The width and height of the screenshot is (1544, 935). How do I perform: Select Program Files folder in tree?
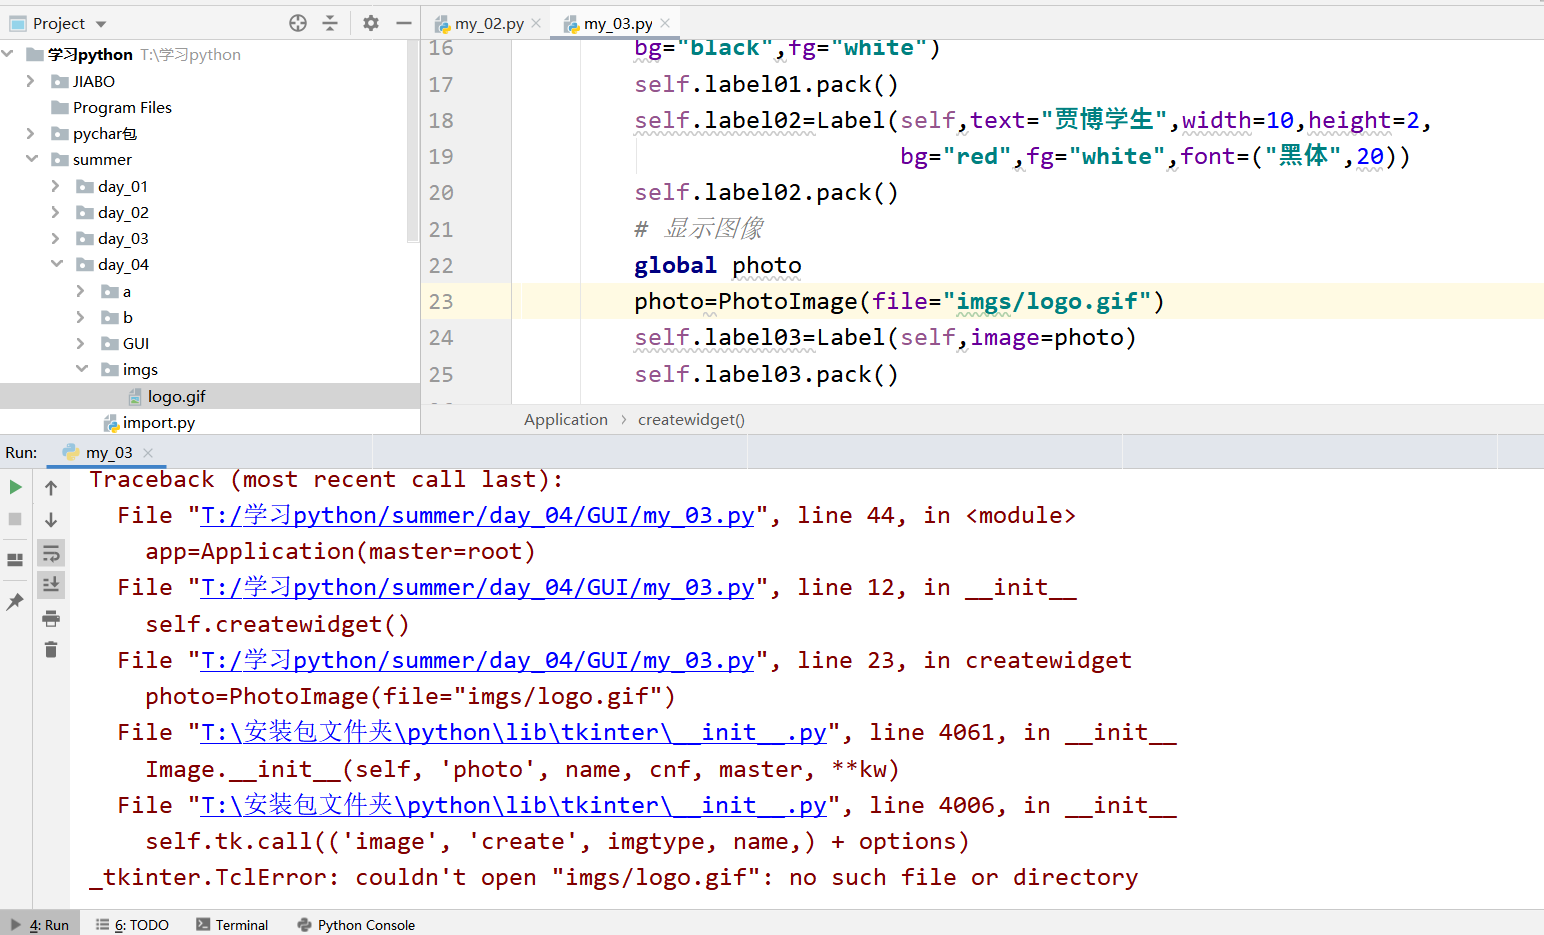tap(121, 107)
